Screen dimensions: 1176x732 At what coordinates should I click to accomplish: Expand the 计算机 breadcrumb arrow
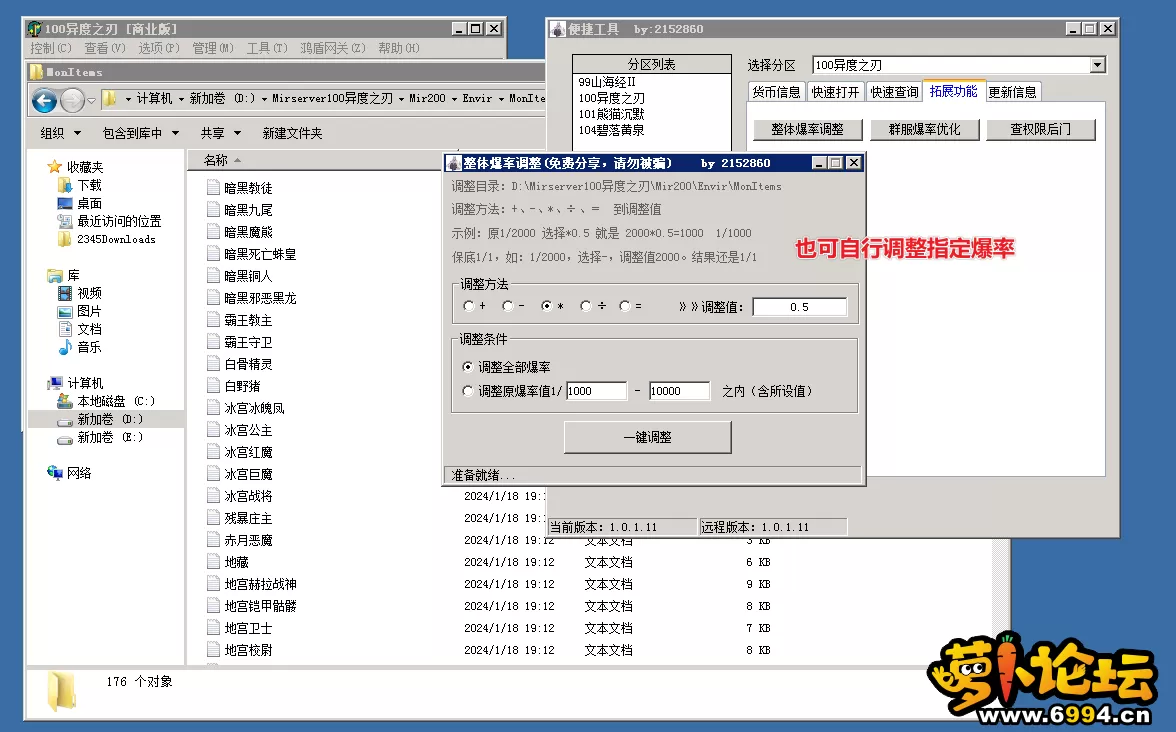point(181,99)
